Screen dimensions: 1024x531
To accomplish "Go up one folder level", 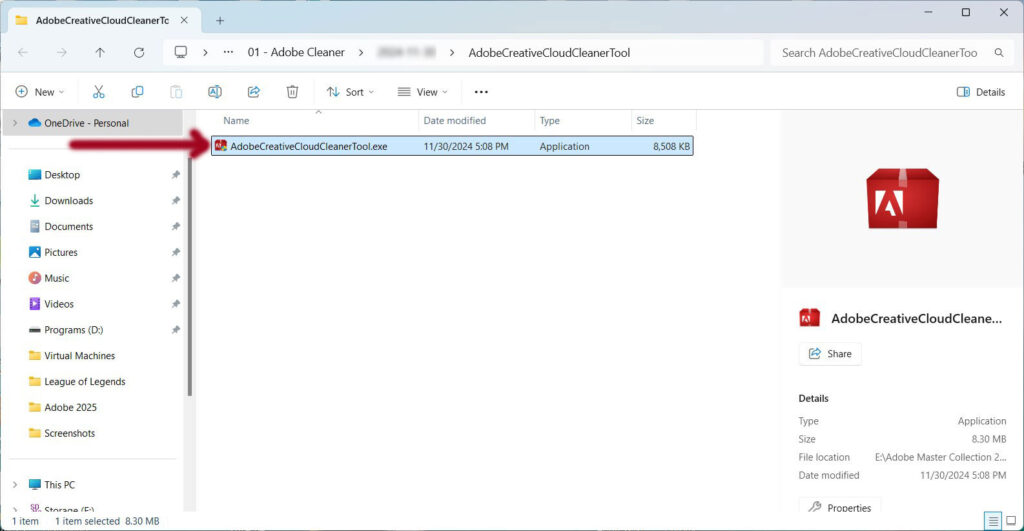I will (x=100, y=52).
